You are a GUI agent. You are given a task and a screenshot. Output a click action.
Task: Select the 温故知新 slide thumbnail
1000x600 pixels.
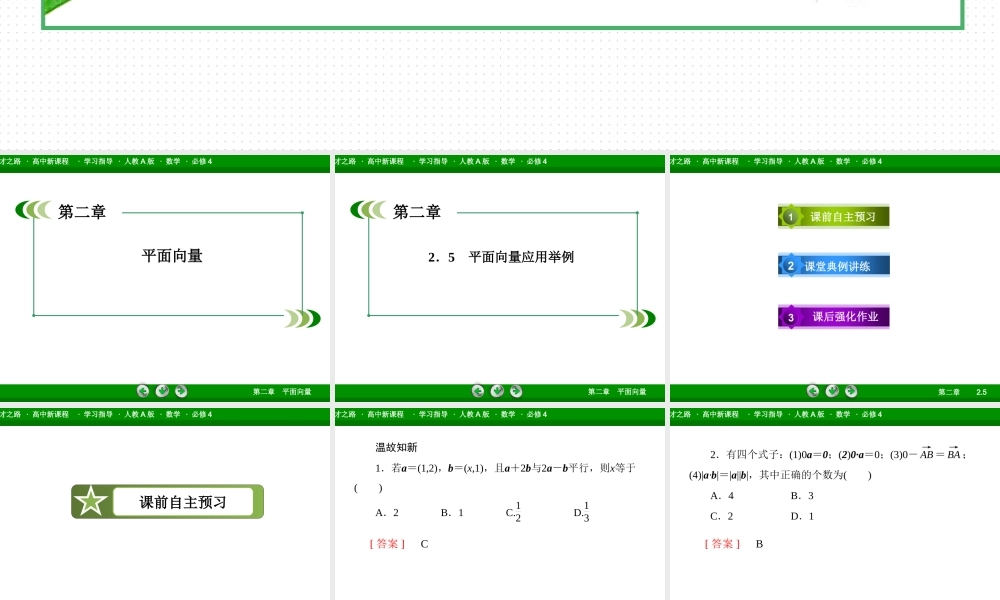500,500
